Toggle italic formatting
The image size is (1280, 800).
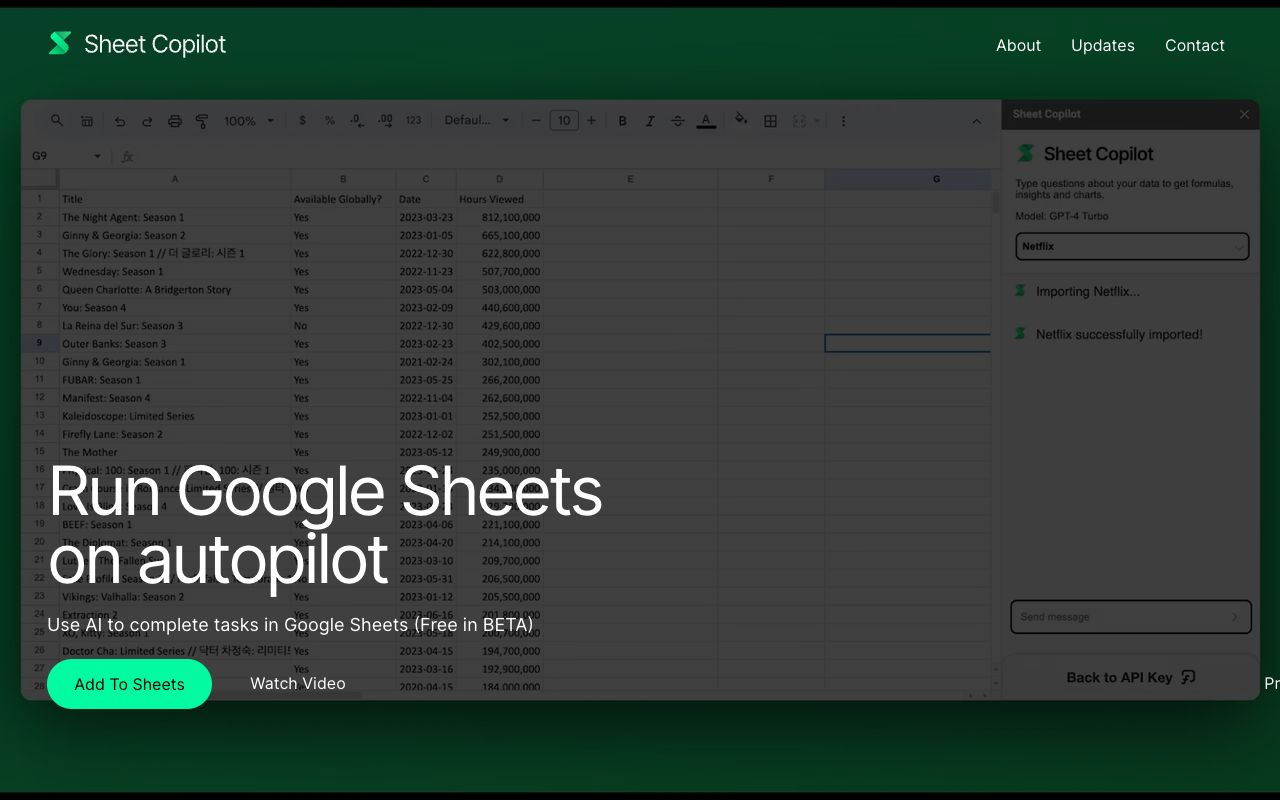[x=650, y=121]
